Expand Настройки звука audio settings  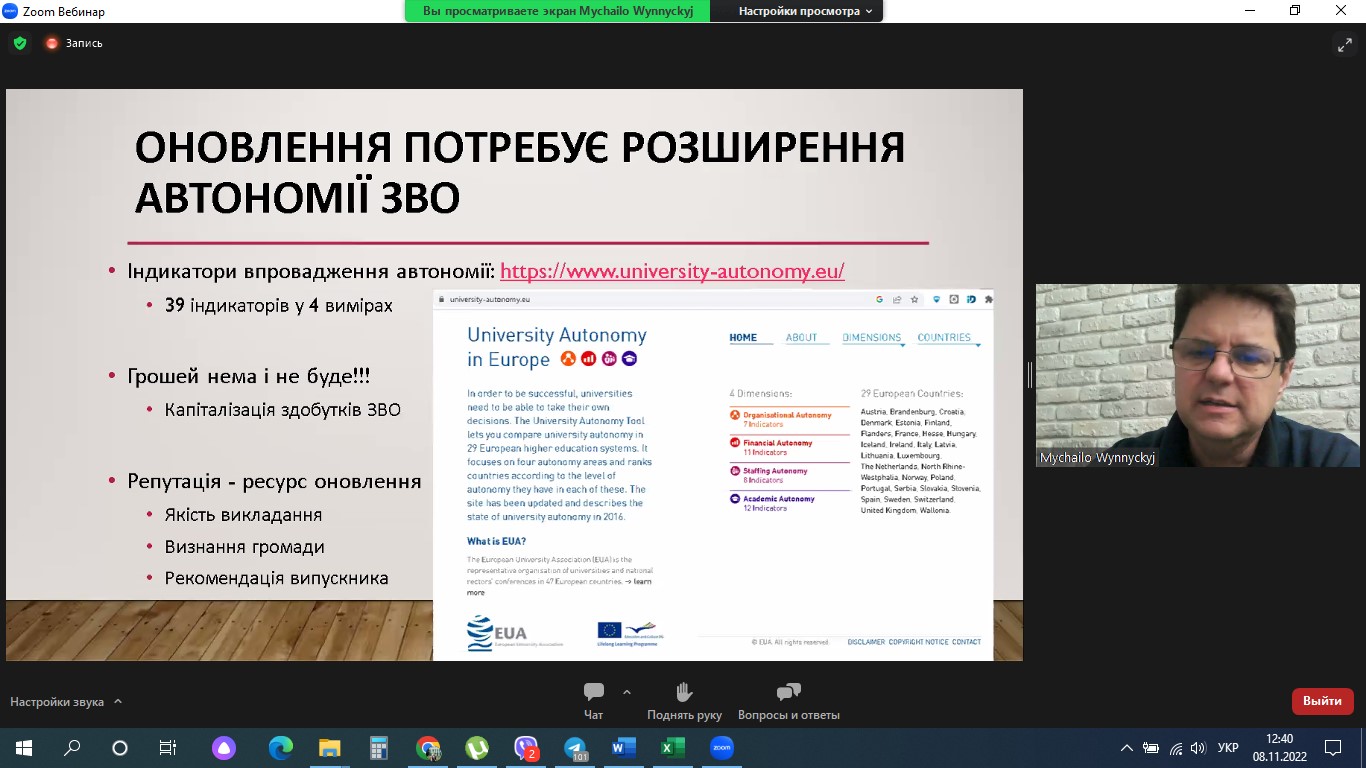tap(65, 702)
